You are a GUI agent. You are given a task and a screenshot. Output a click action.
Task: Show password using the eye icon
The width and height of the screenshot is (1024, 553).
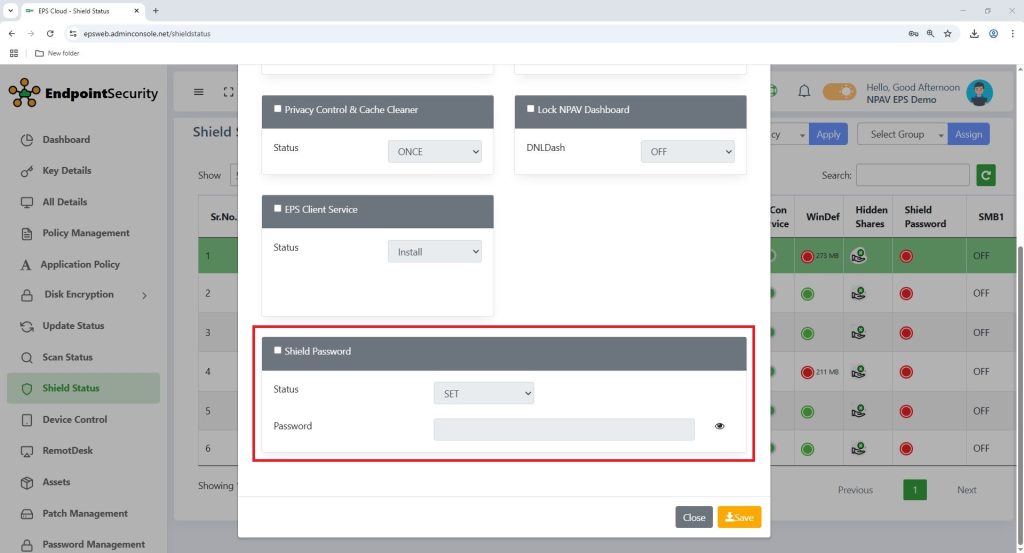(720, 426)
